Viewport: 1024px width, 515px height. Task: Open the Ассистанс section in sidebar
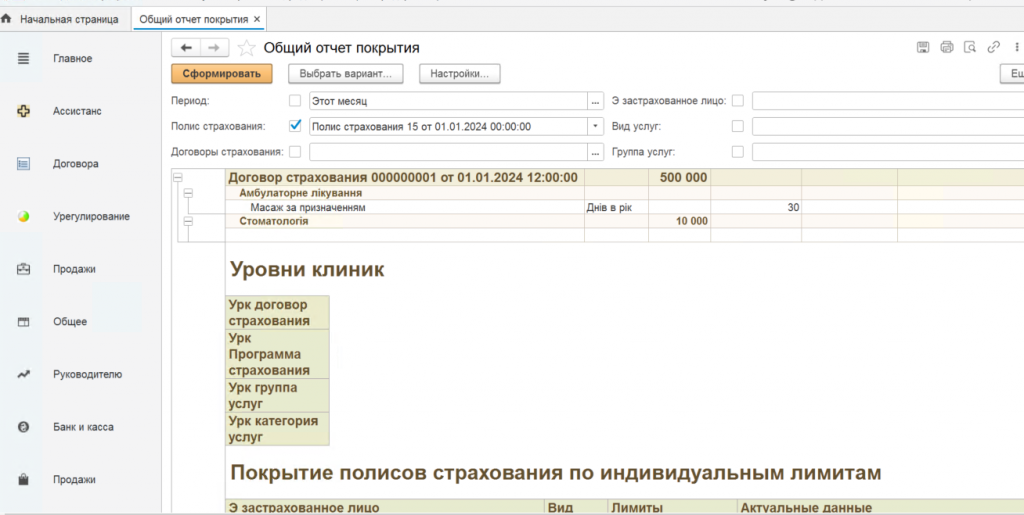point(77,111)
